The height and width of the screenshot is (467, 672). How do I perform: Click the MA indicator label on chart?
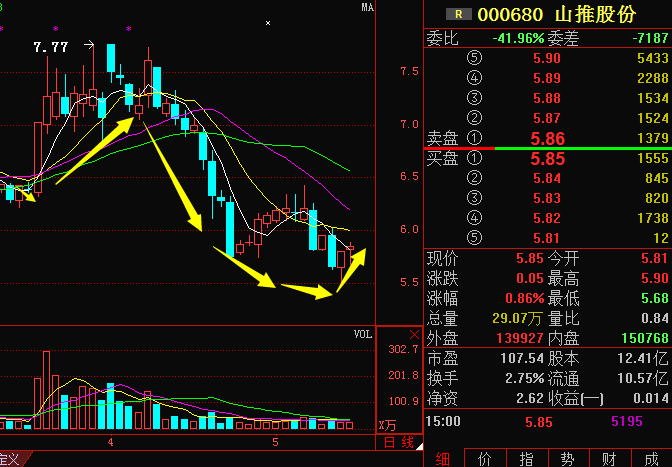click(367, 9)
